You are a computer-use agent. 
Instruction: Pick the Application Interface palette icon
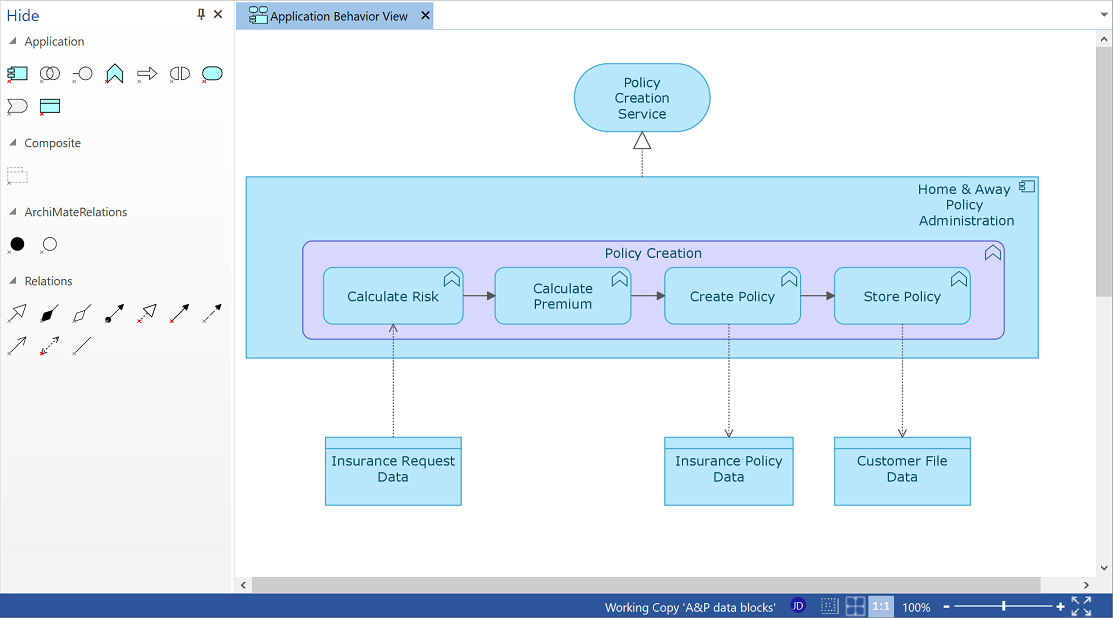pyautogui.click(x=83, y=74)
